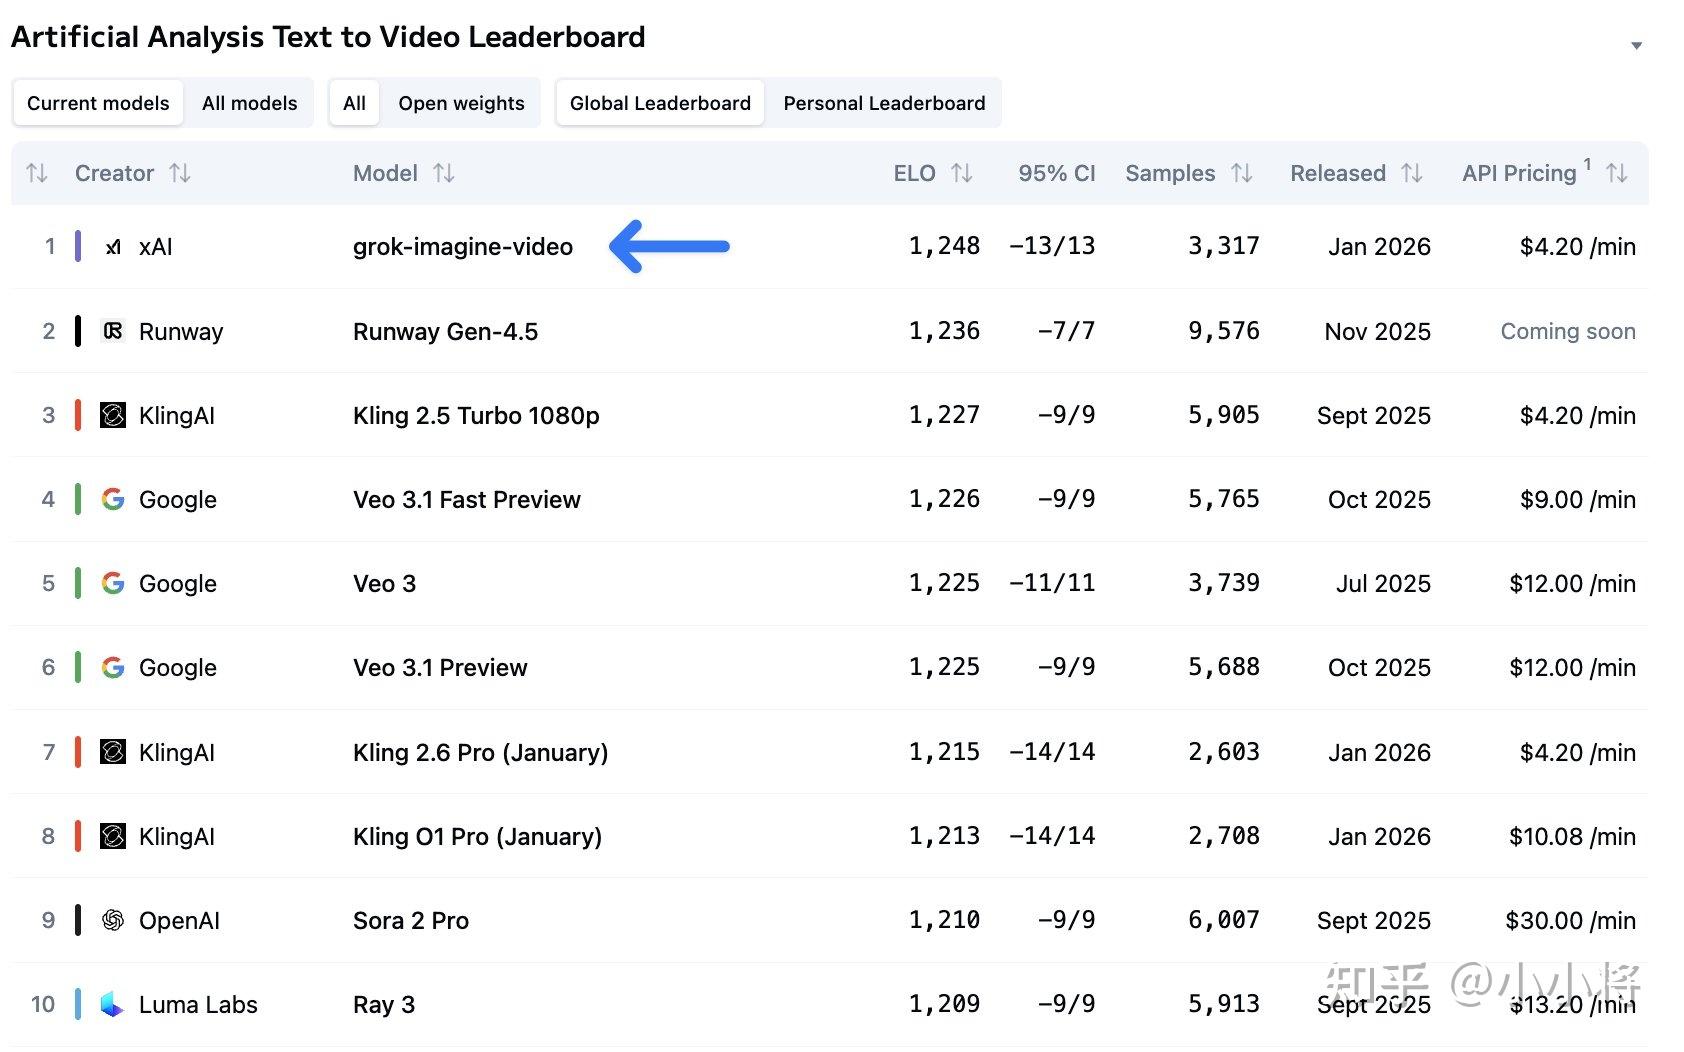Select the All weights filter option

(354, 103)
